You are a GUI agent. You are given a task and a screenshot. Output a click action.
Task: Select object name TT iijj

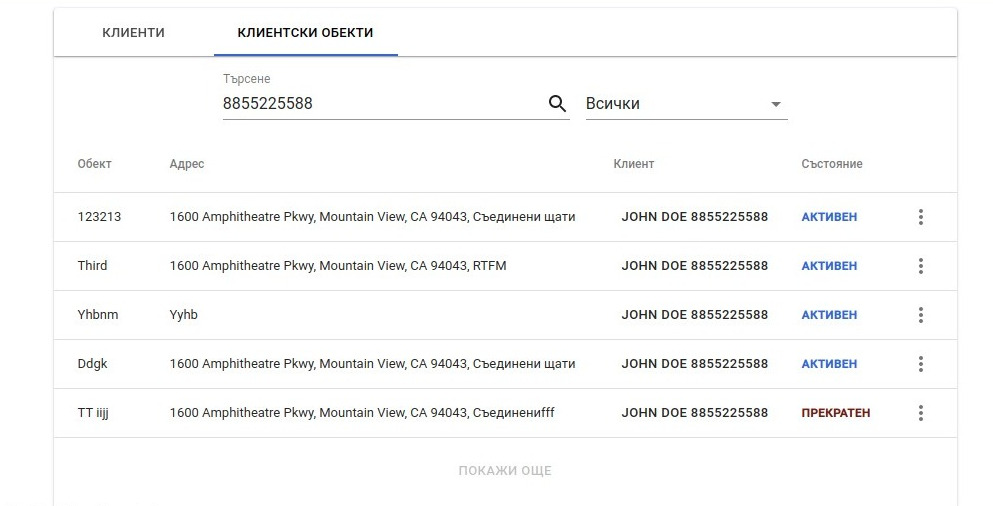[93, 413]
